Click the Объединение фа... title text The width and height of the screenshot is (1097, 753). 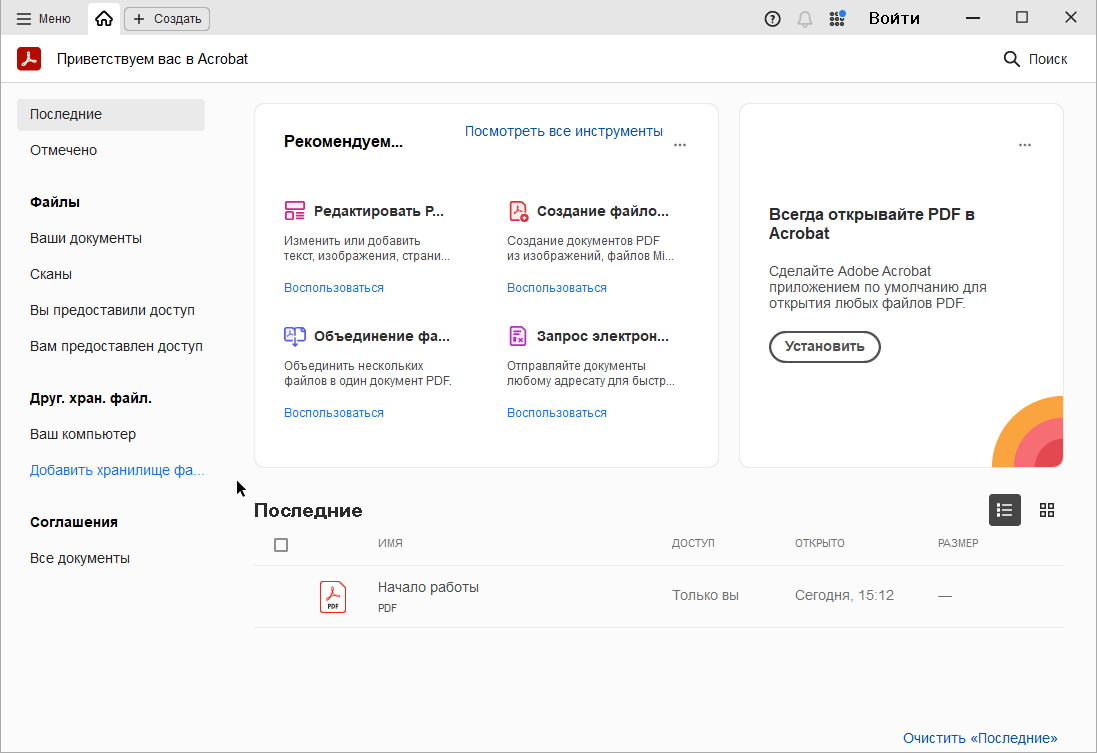381,337
